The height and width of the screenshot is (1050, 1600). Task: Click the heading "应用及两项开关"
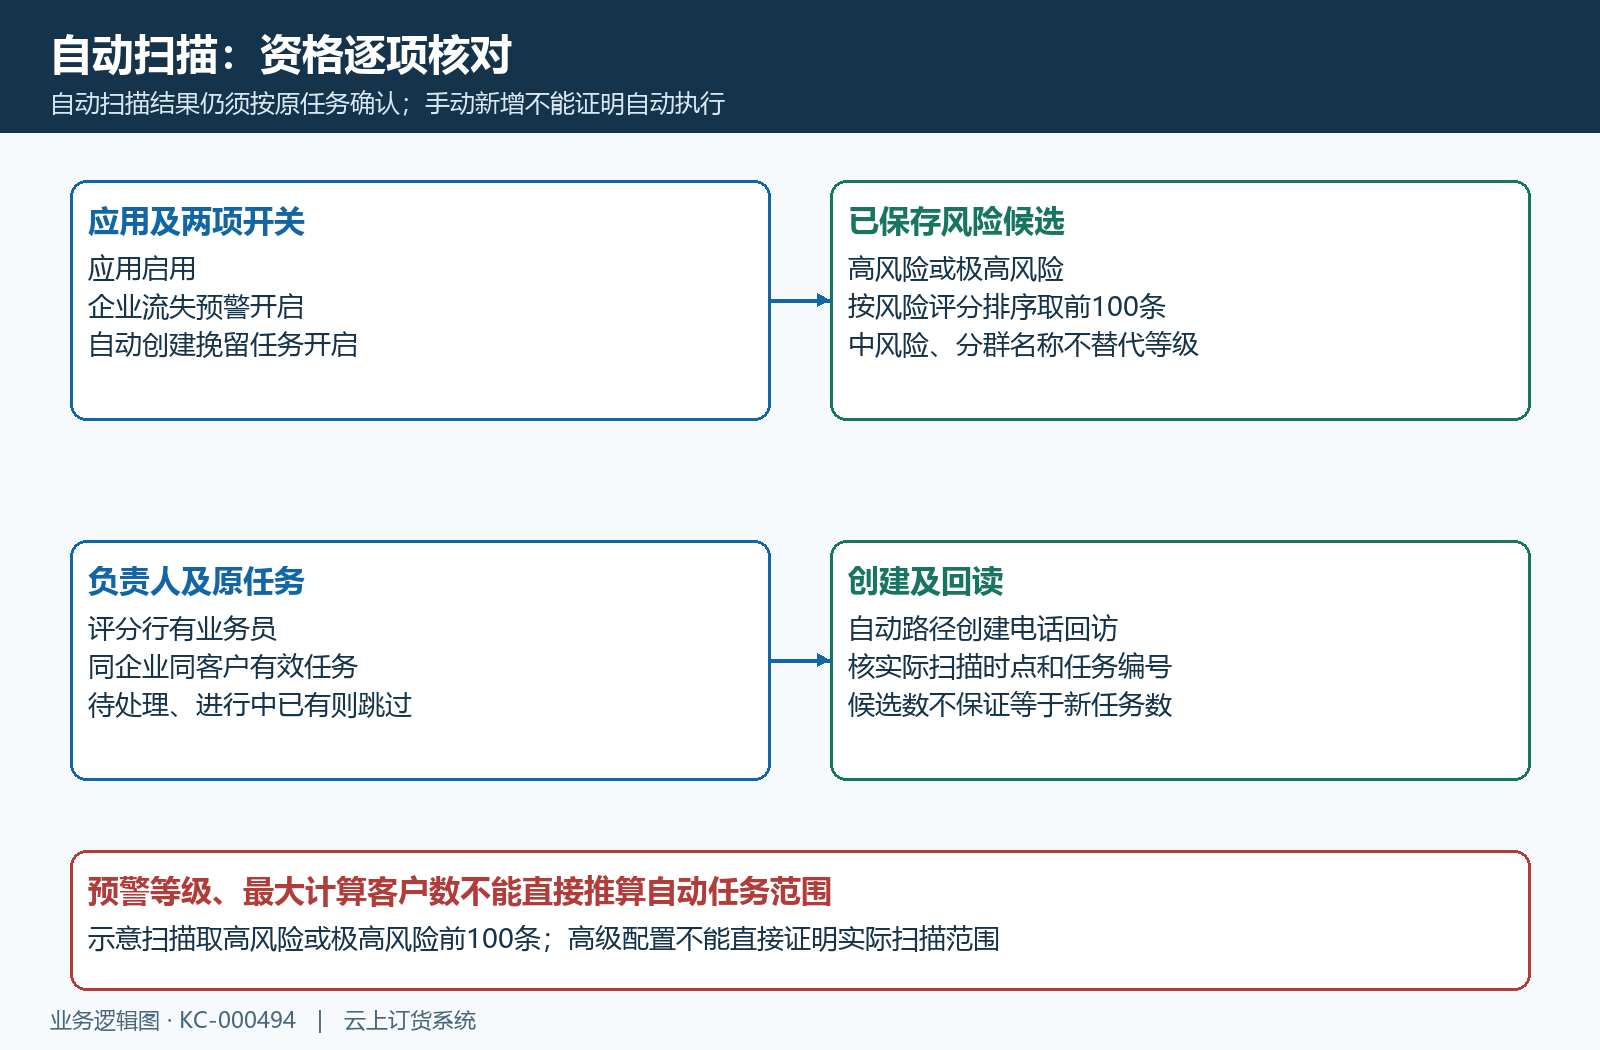pos(196,221)
